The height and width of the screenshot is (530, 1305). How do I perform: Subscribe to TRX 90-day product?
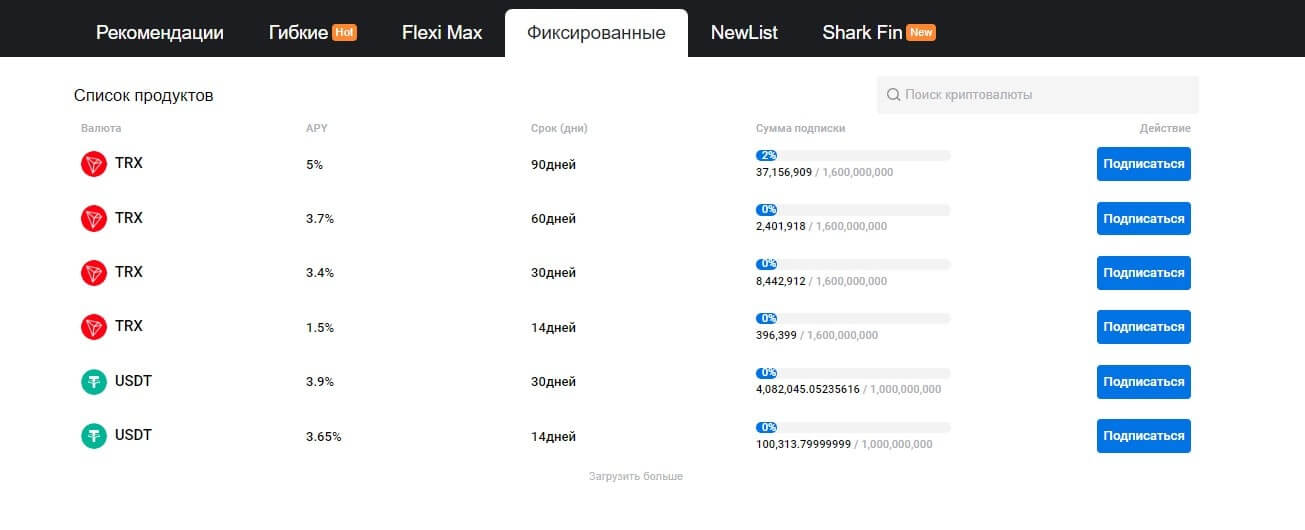click(x=1143, y=164)
